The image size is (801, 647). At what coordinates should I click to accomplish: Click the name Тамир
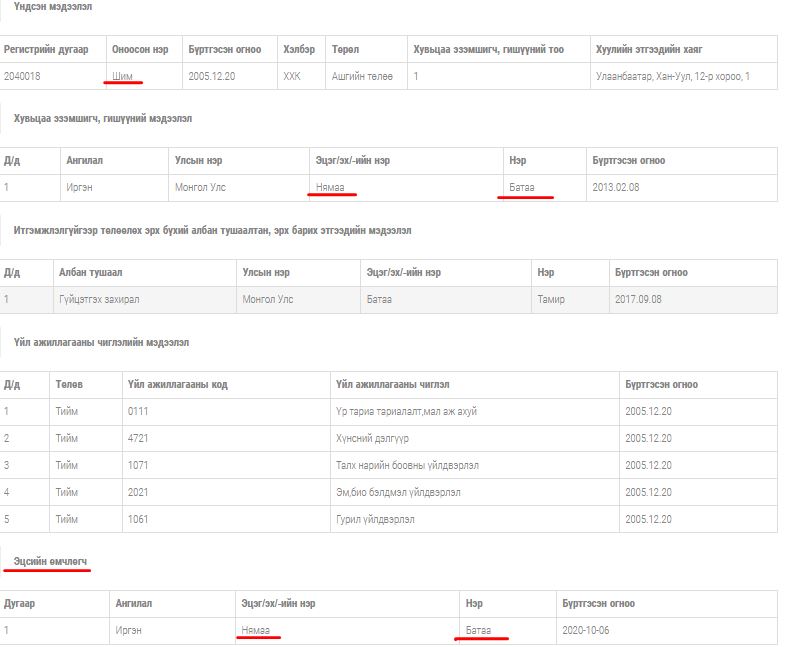click(551, 299)
